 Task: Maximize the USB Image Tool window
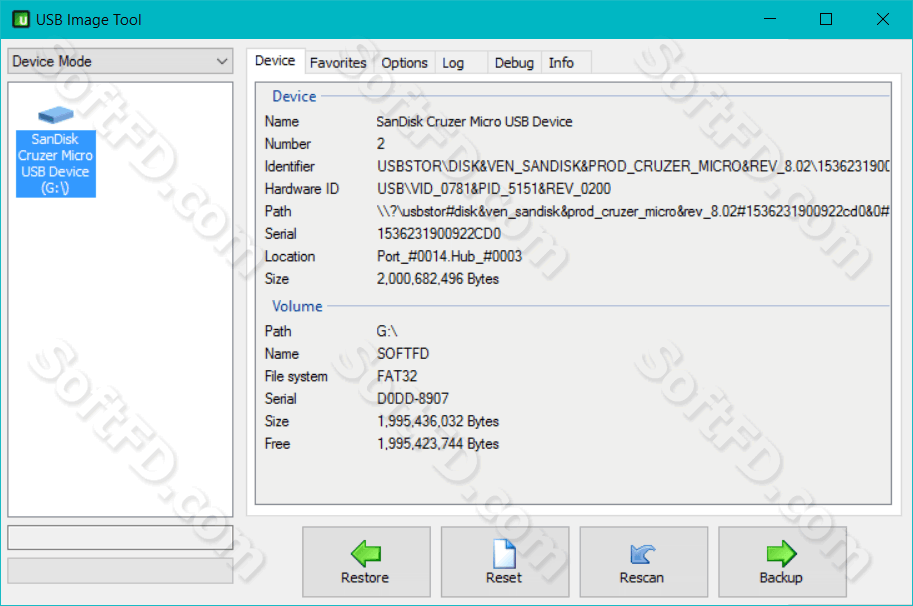[x=826, y=19]
